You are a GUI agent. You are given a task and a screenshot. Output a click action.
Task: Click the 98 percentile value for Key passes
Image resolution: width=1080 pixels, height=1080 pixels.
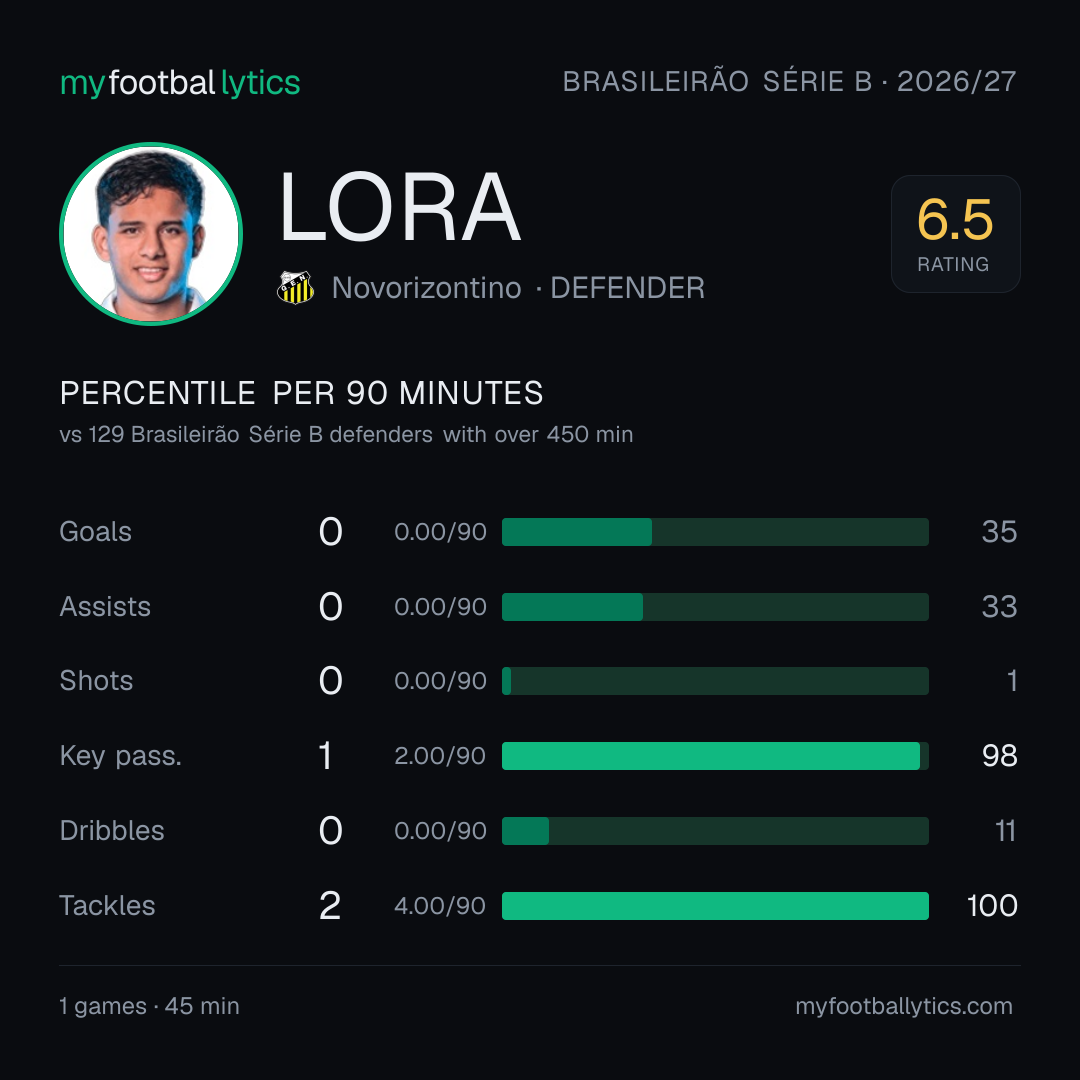(x=999, y=756)
